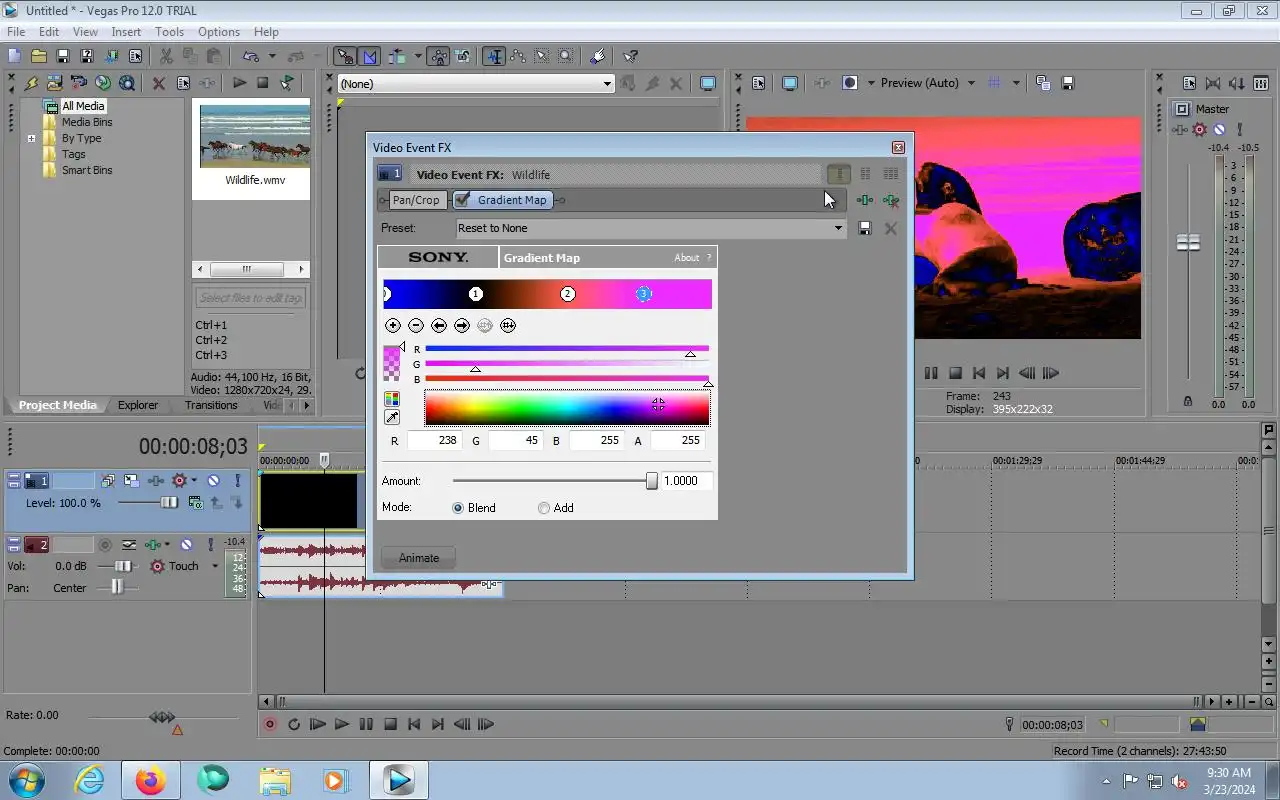
Task: Switch to the Transitions tab
Action: tap(211, 405)
